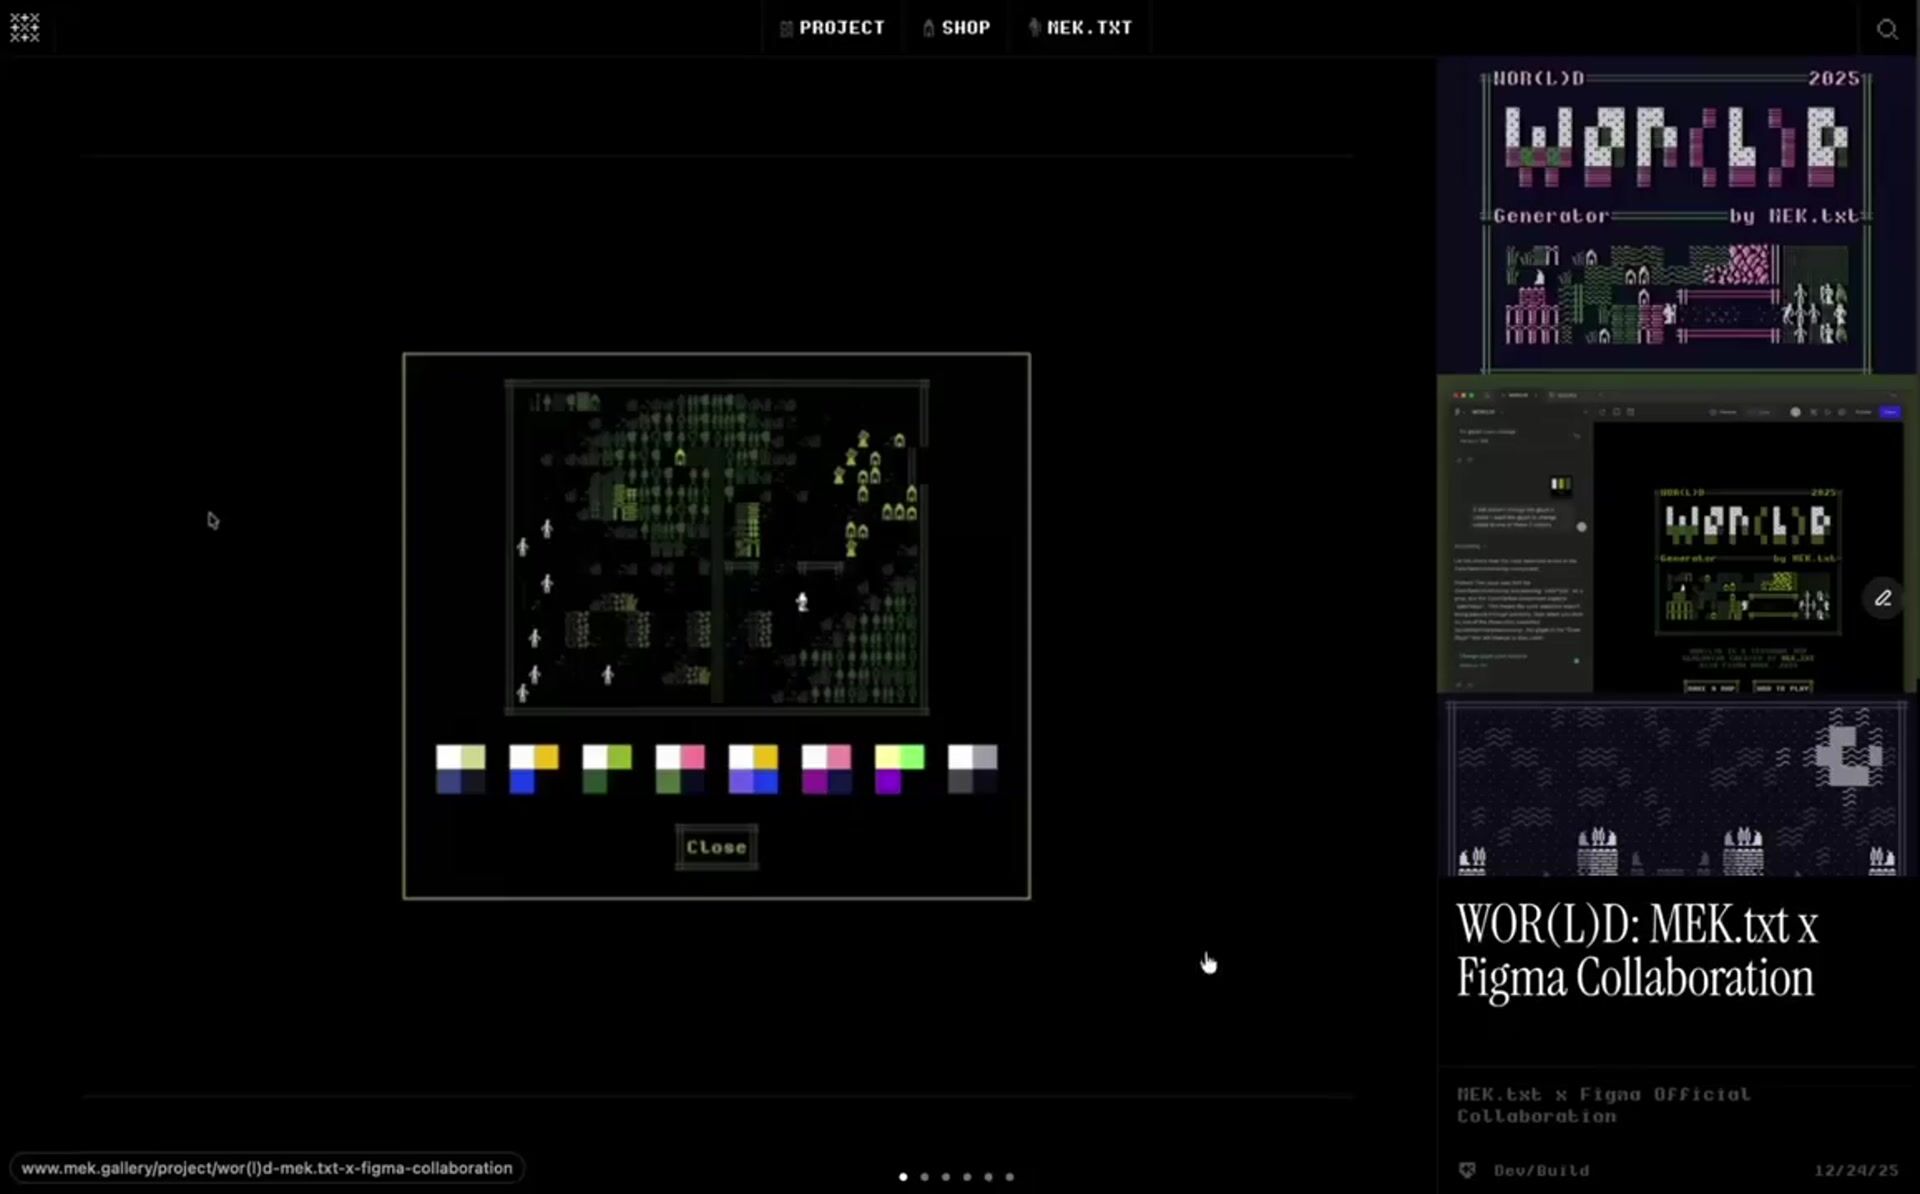
Task: Go to the second carousel dot
Action: (x=924, y=1177)
